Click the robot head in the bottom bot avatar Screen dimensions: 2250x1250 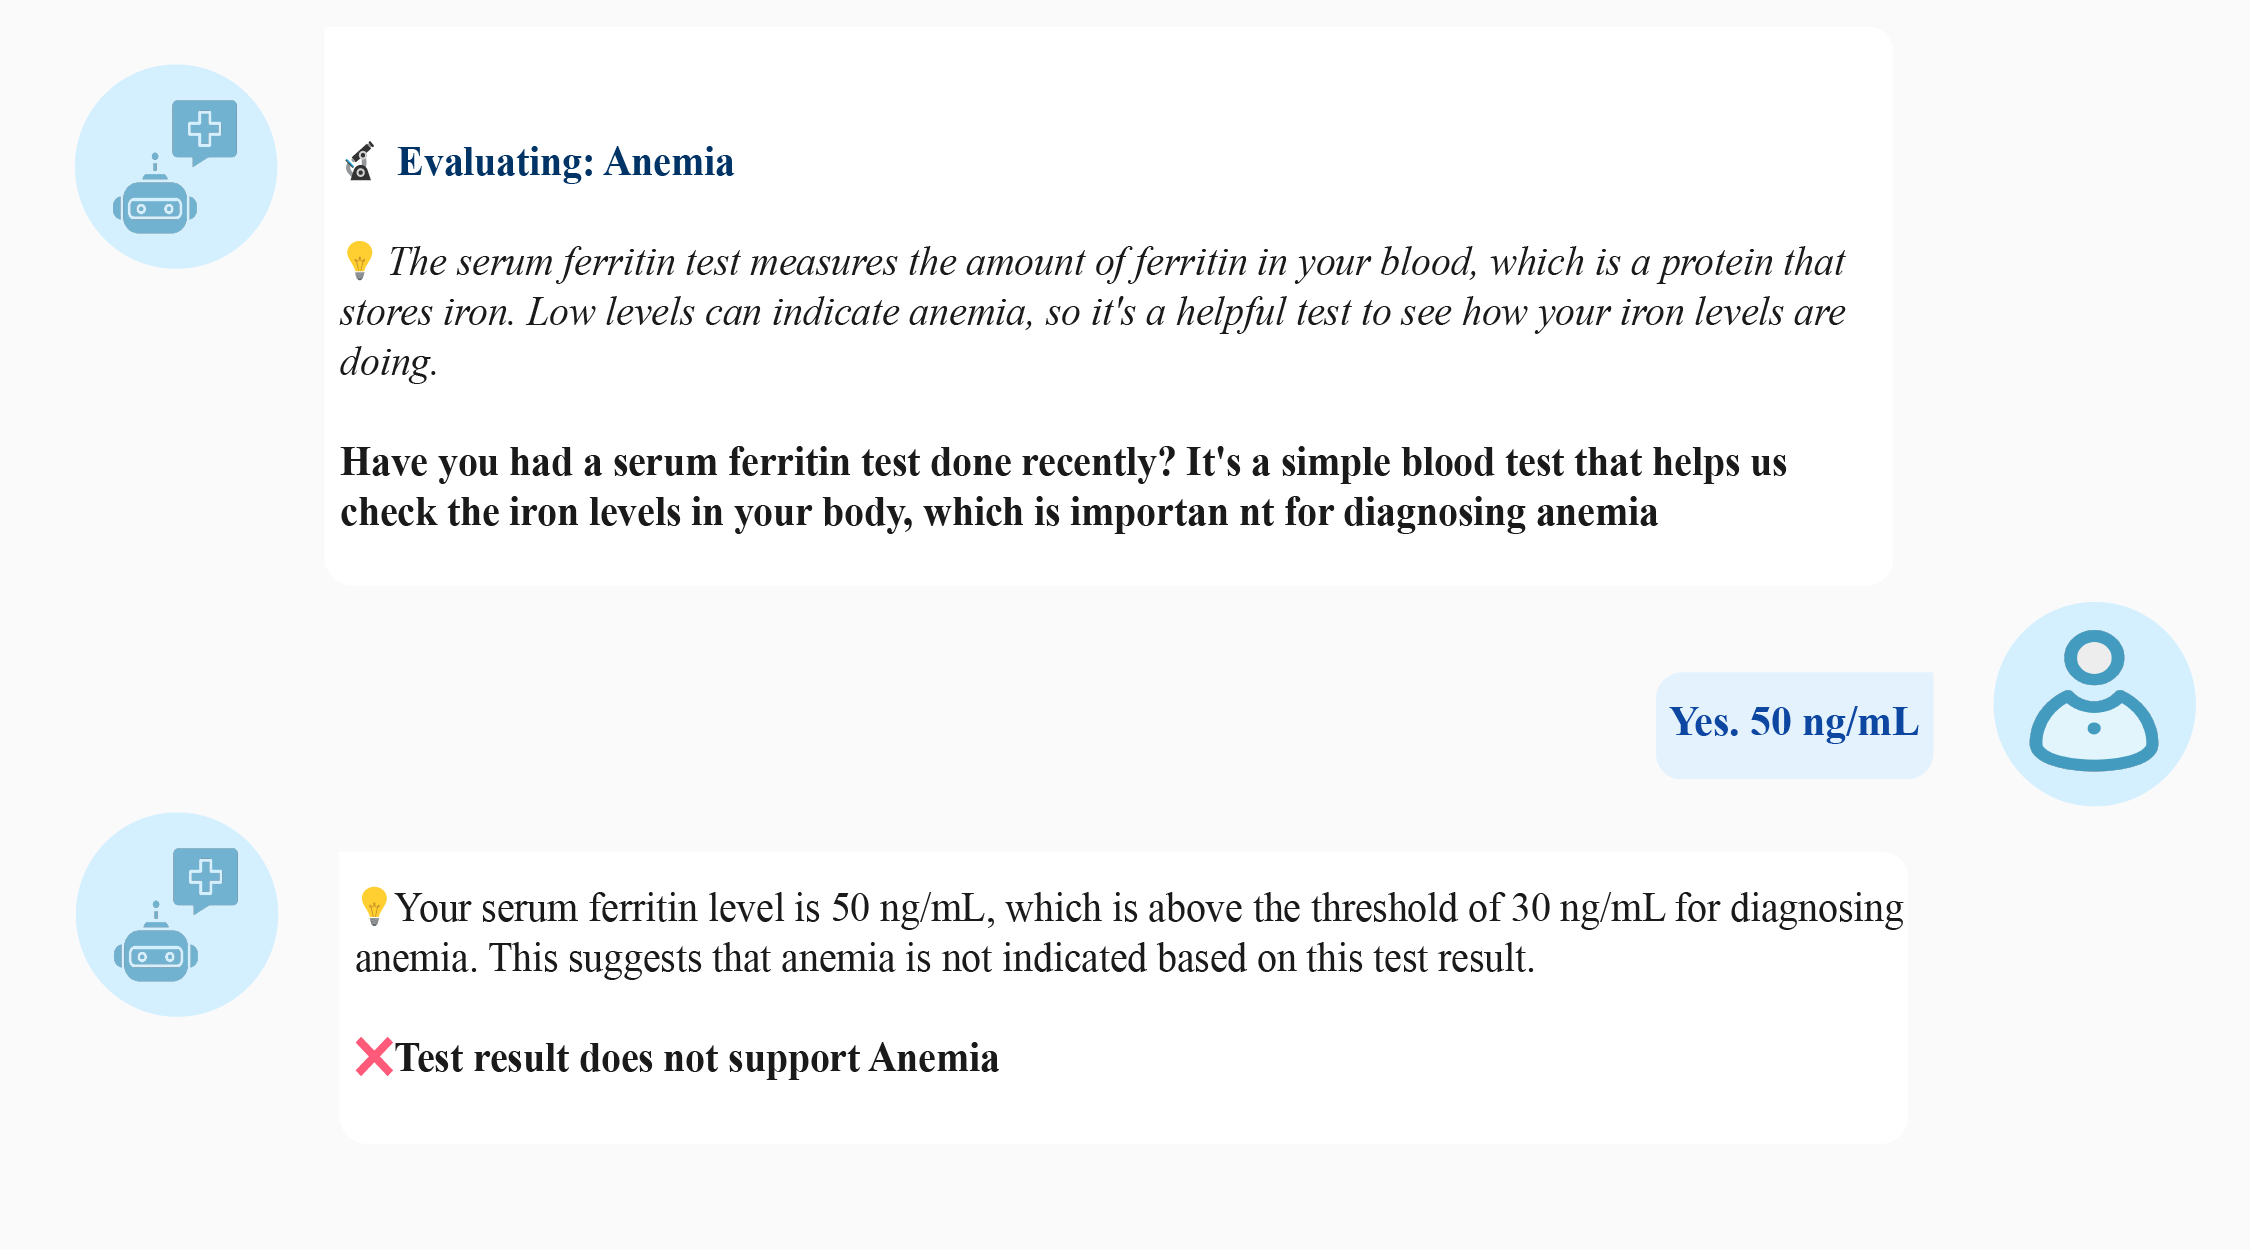tap(156, 955)
